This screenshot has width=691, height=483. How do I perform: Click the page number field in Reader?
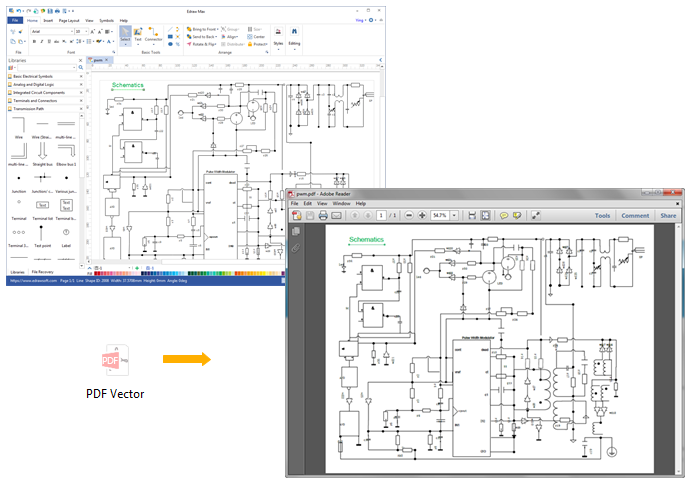click(x=381, y=215)
